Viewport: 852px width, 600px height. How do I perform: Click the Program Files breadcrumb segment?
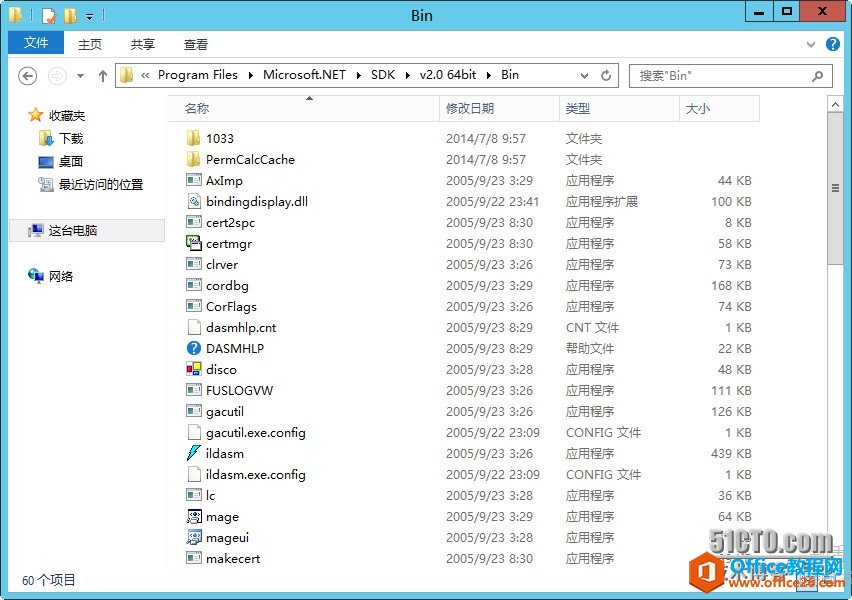click(198, 75)
